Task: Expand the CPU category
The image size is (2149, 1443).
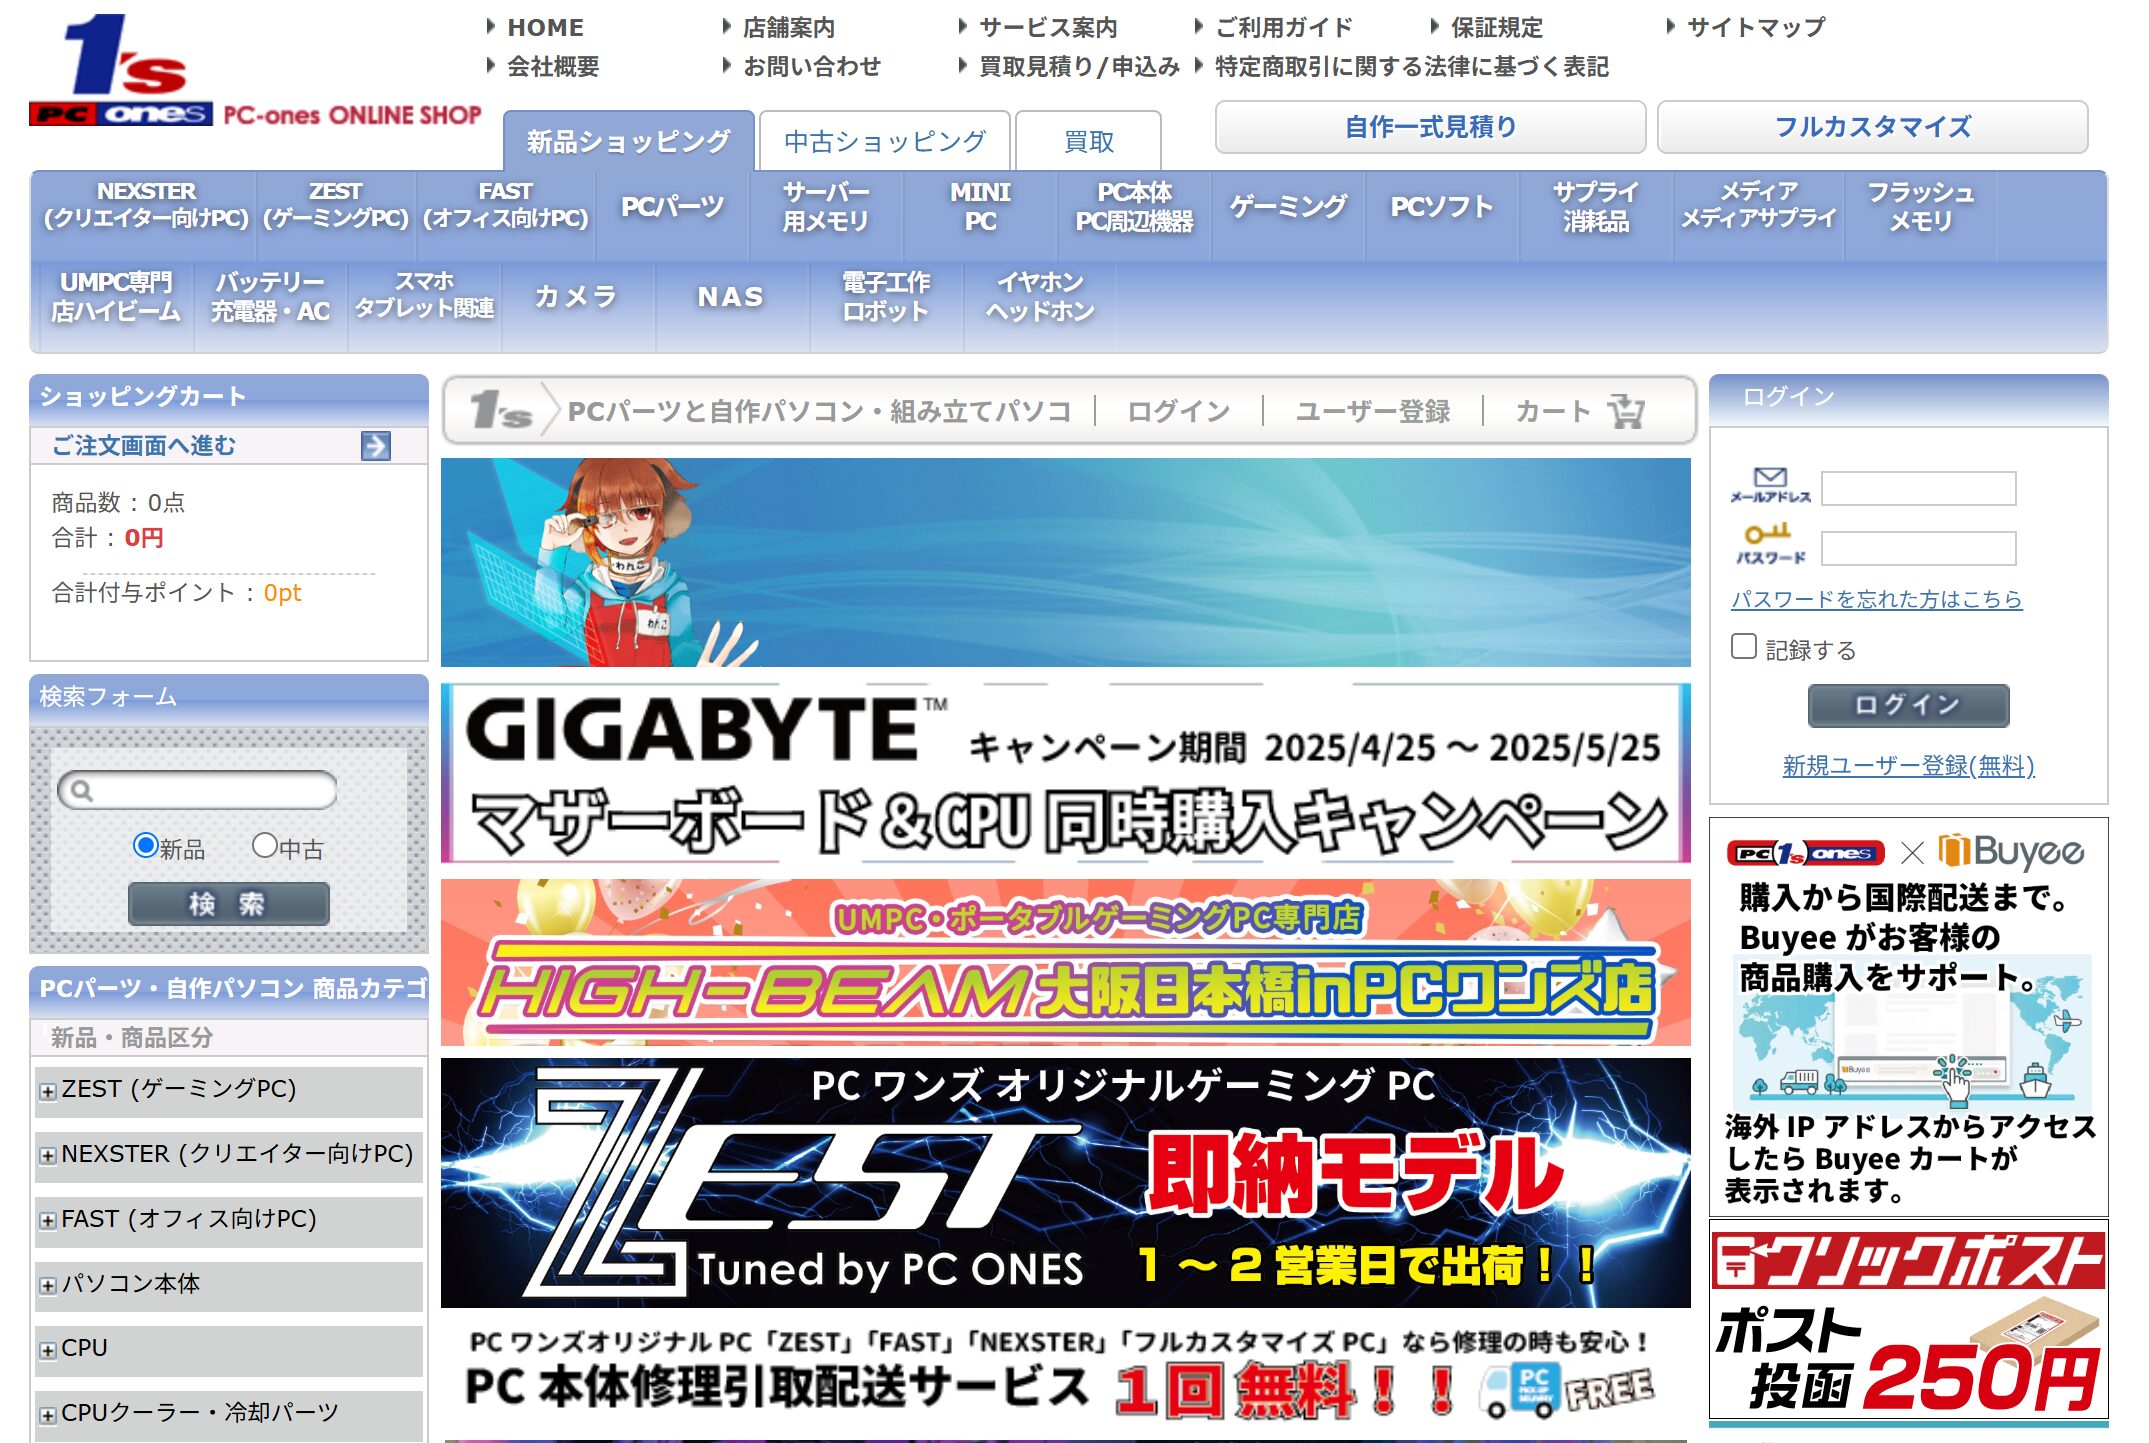Action: point(47,1351)
